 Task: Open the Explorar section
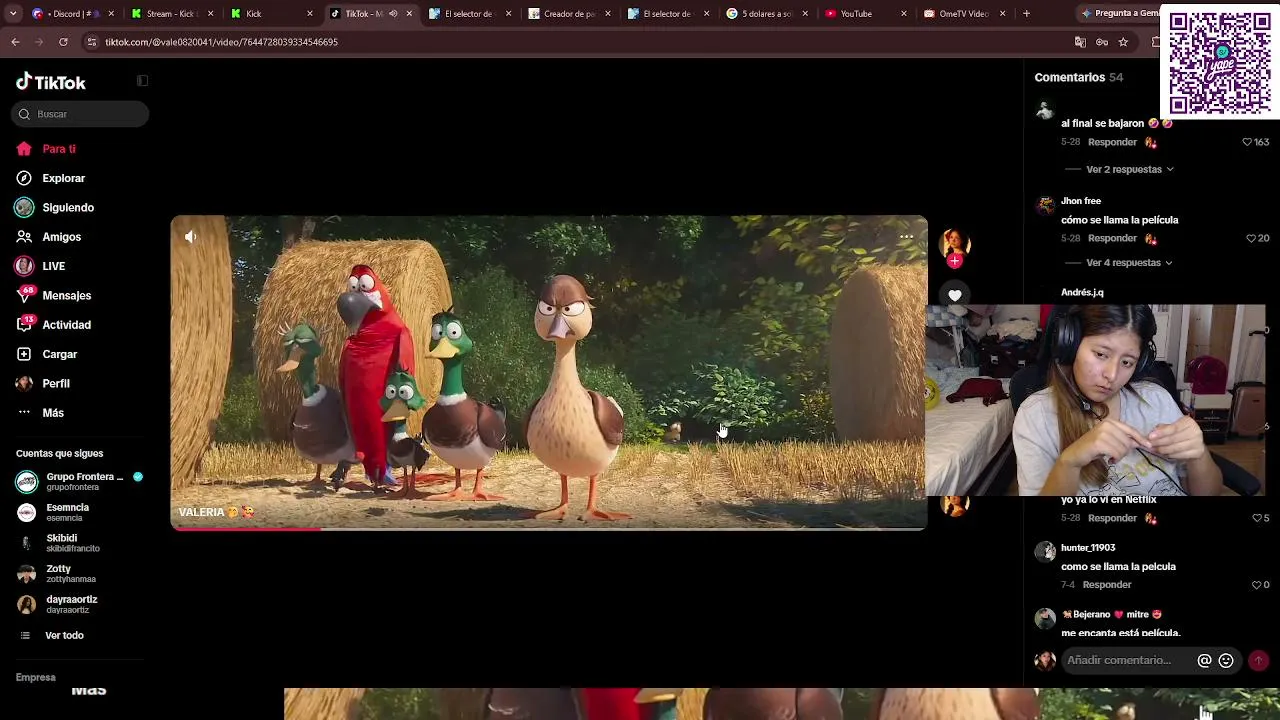click(x=63, y=178)
